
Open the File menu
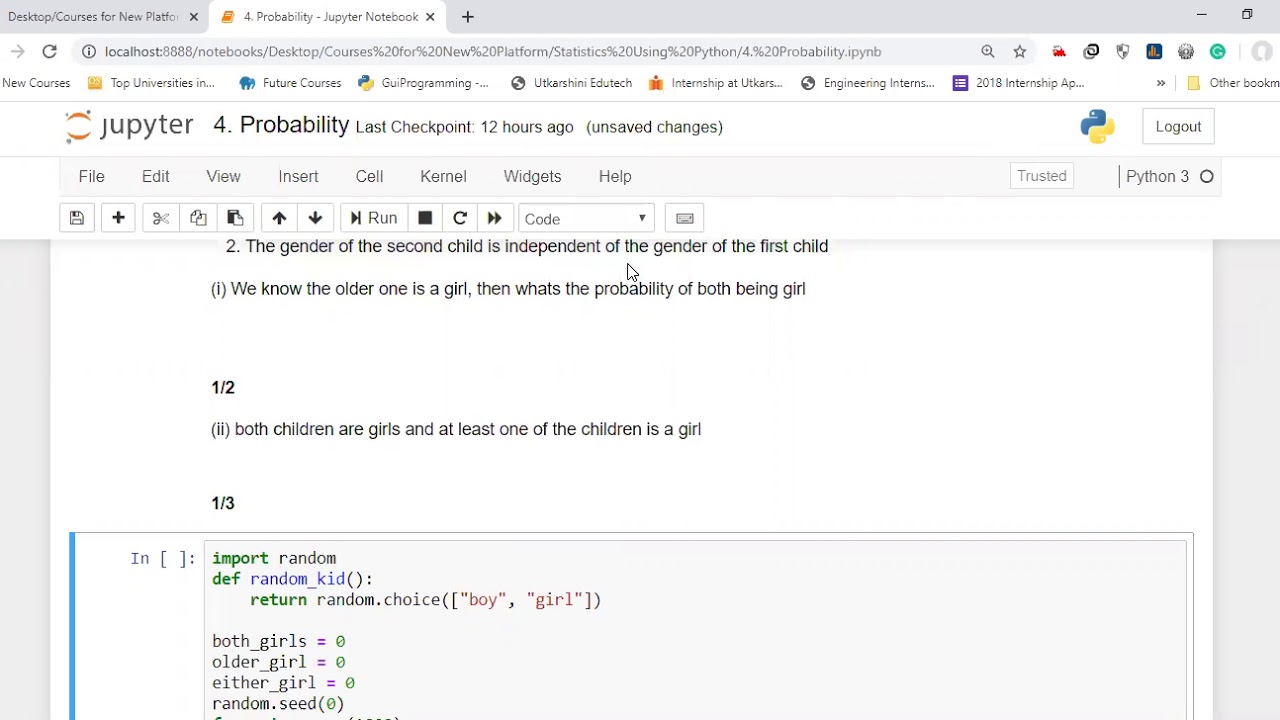(91, 176)
